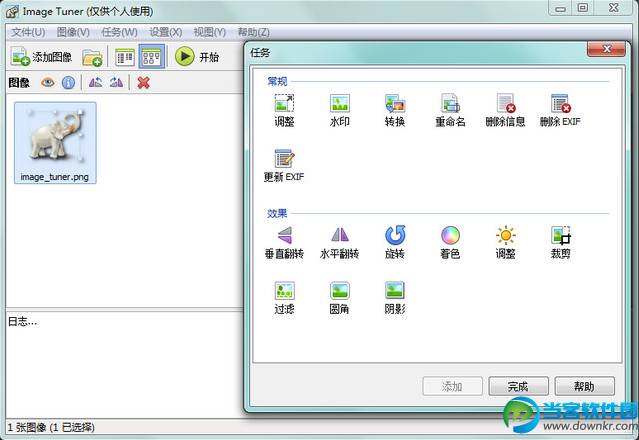Close the 任务 dialog
This screenshot has width=639, height=440.
[606, 49]
